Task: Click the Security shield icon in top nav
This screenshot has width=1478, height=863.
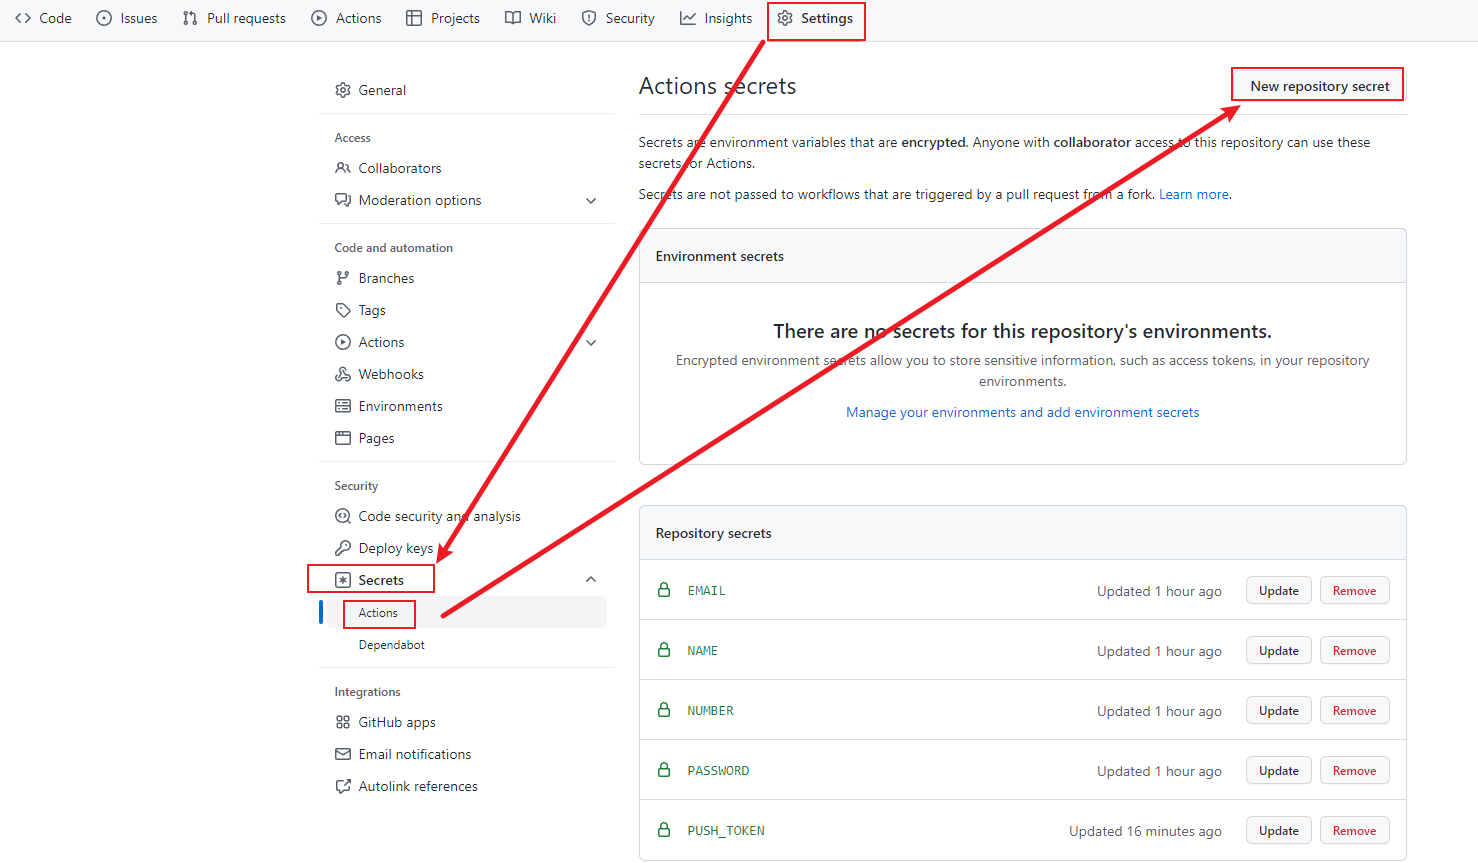Action: tap(589, 18)
